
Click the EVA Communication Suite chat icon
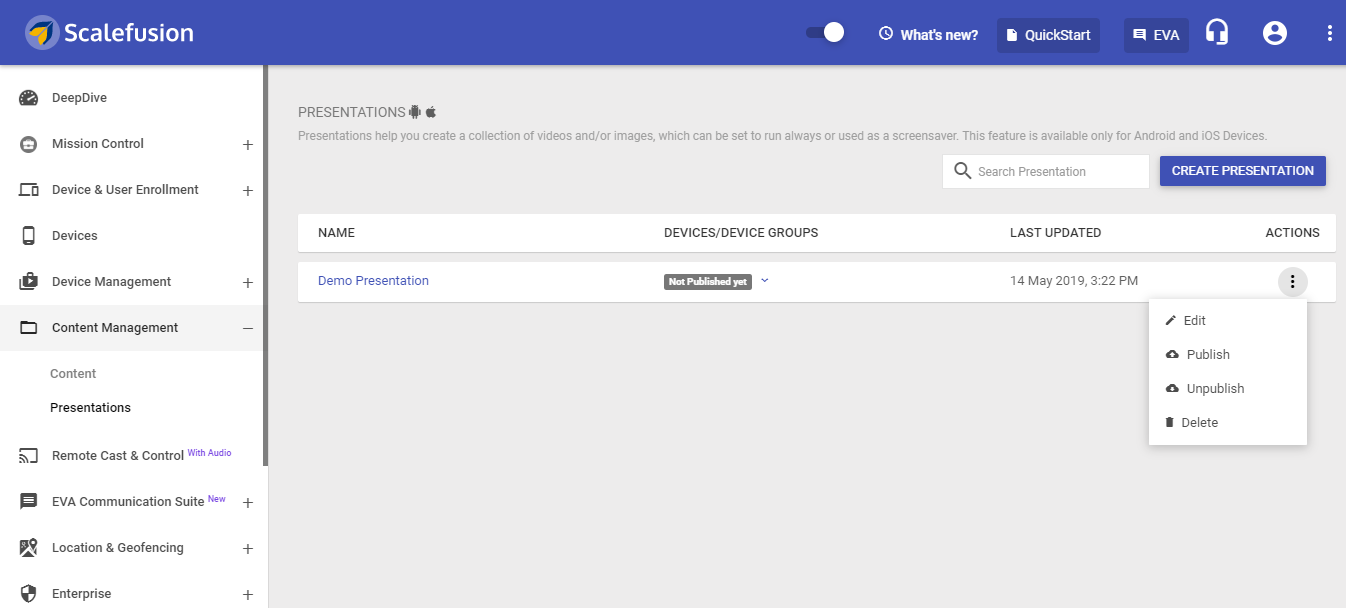point(28,502)
